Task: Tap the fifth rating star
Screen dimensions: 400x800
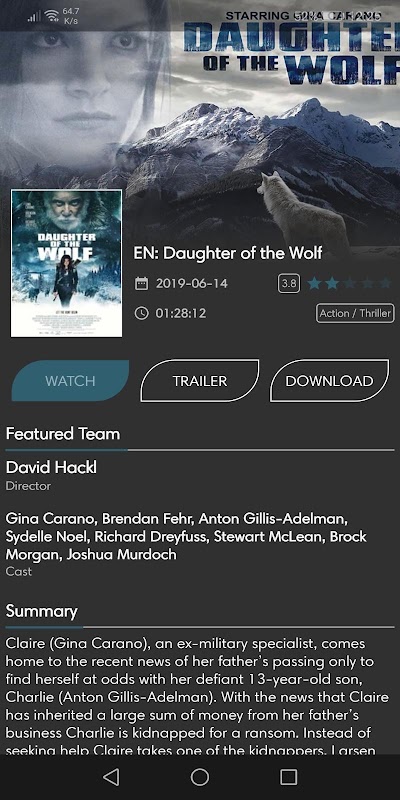Action: point(385,283)
